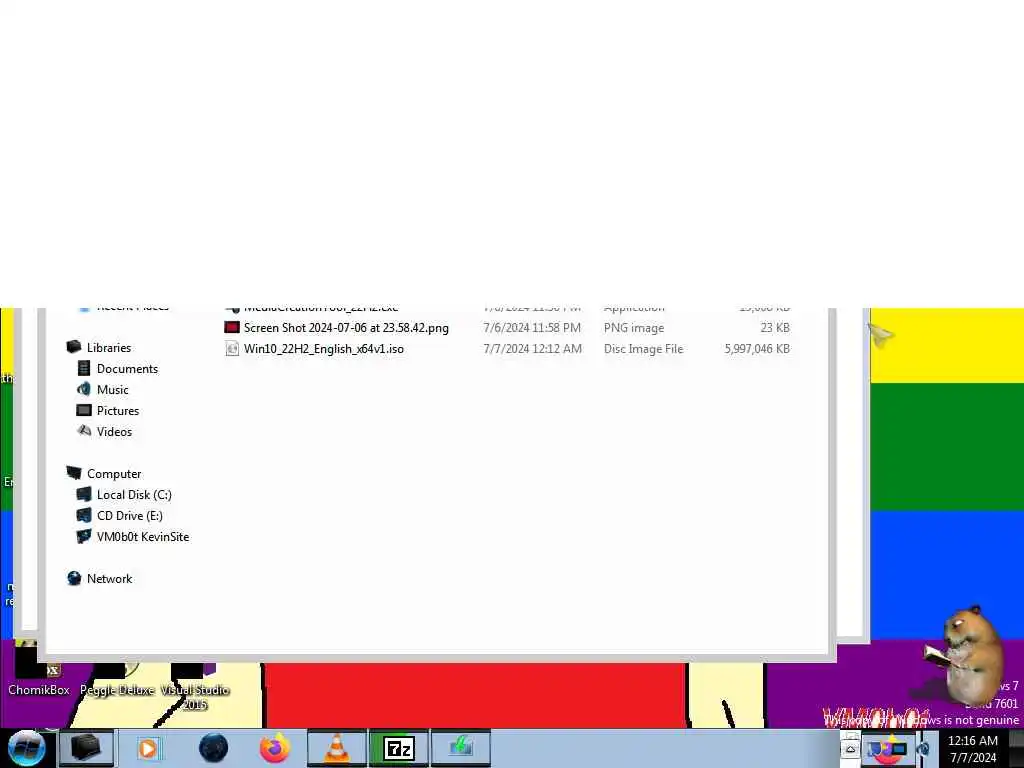Viewport: 1024px width, 768px height.
Task: Open Local Disk (C:)
Action: [134, 494]
